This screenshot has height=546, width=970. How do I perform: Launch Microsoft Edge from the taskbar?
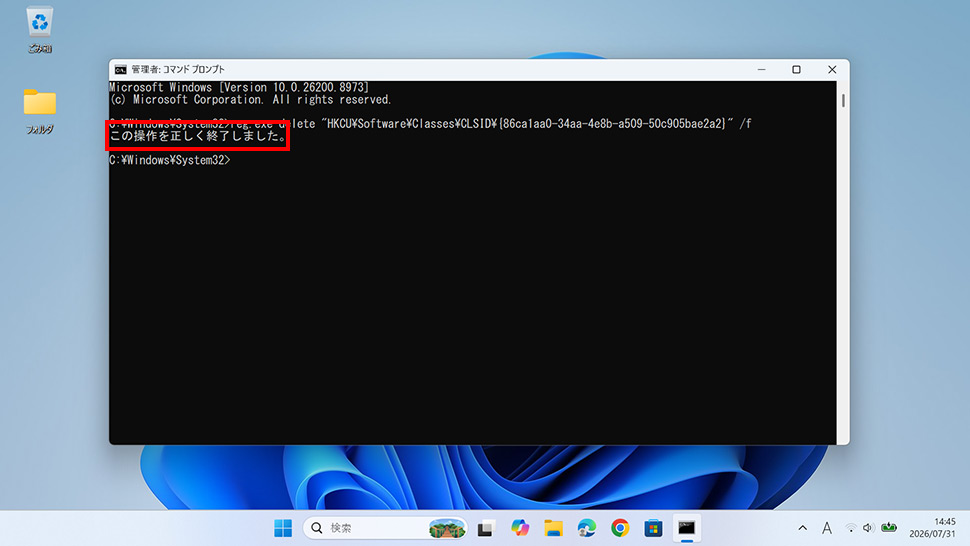[x=586, y=528]
